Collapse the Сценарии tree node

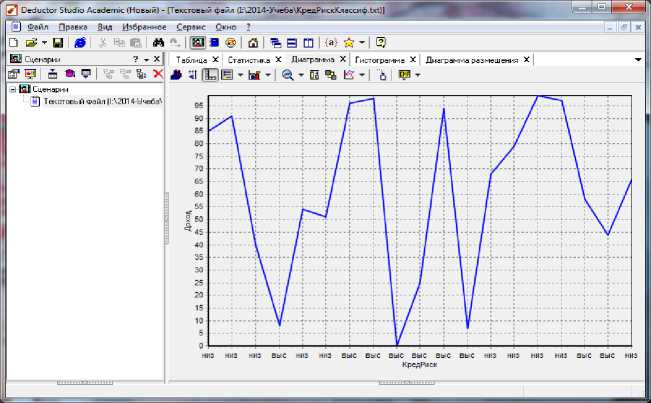click(x=12, y=89)
